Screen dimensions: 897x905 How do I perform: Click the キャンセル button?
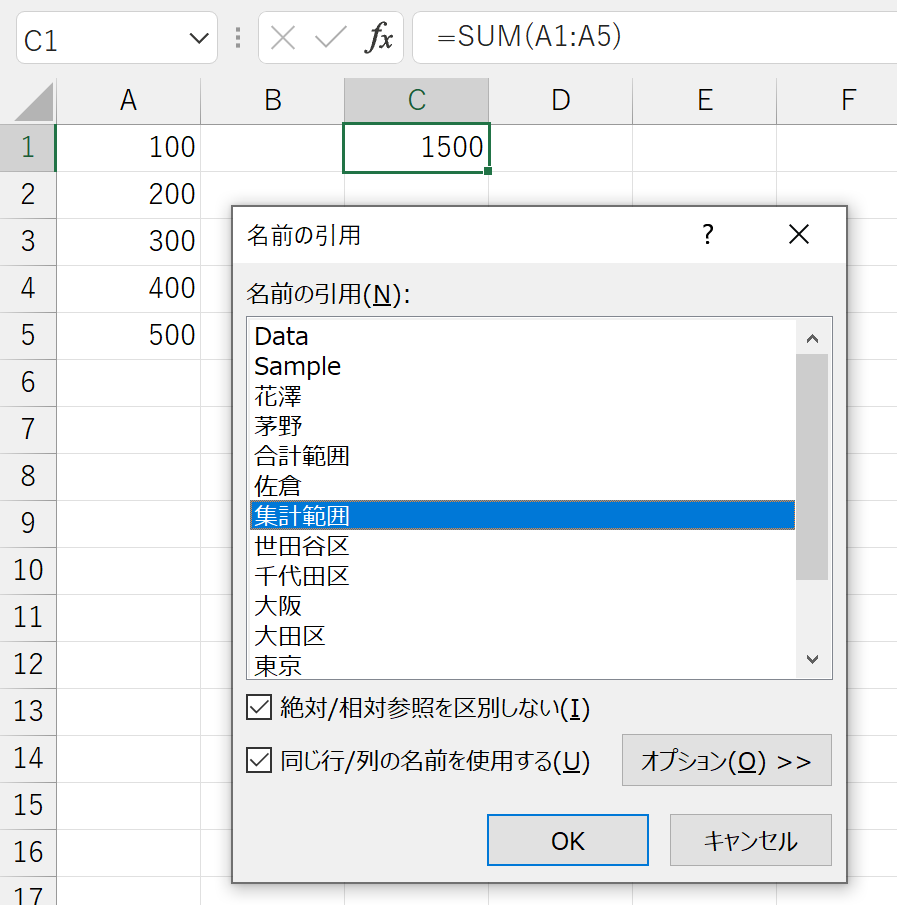click(x=750, y=840)
